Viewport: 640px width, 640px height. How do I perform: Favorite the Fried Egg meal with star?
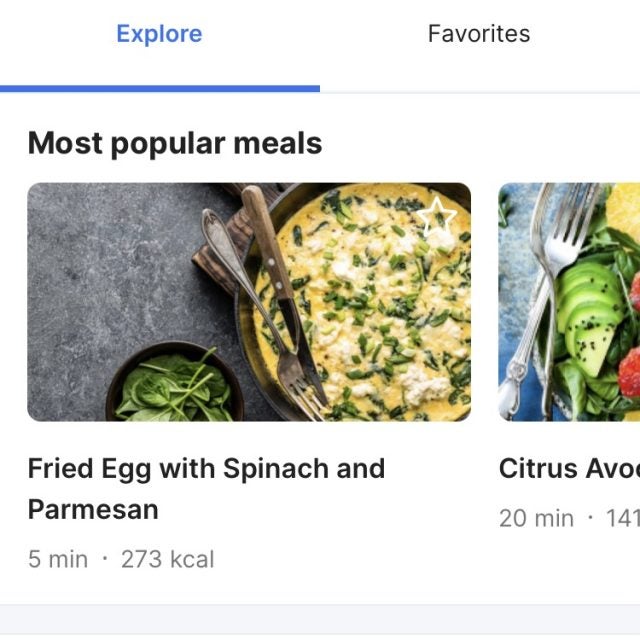437,217
